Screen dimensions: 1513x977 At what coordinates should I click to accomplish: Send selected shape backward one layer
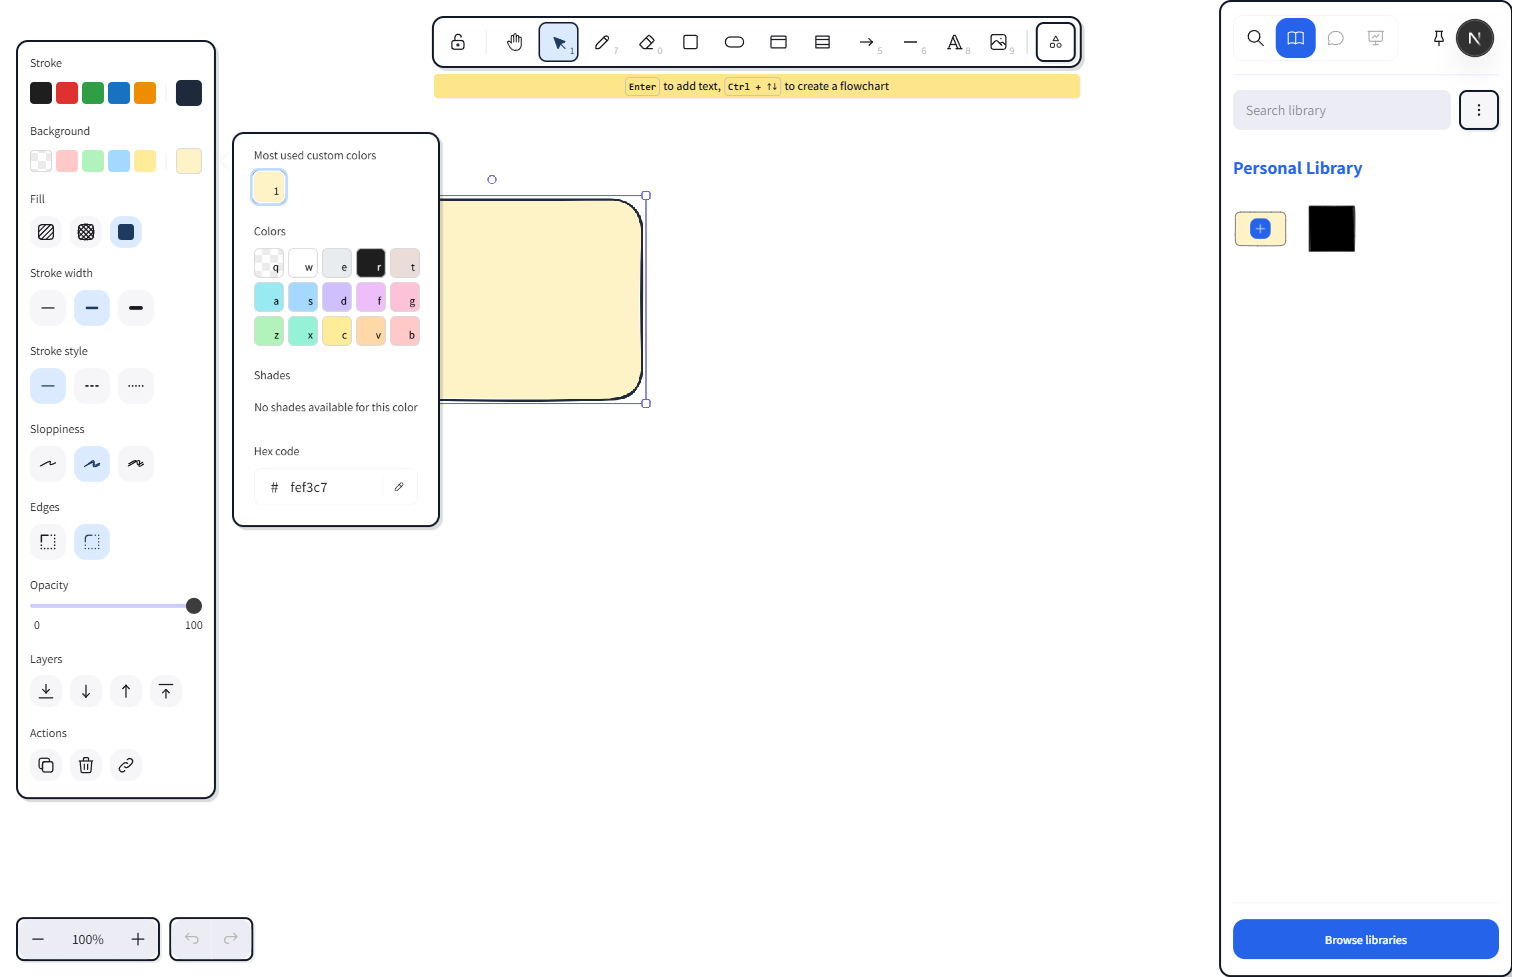coord(86,691)
